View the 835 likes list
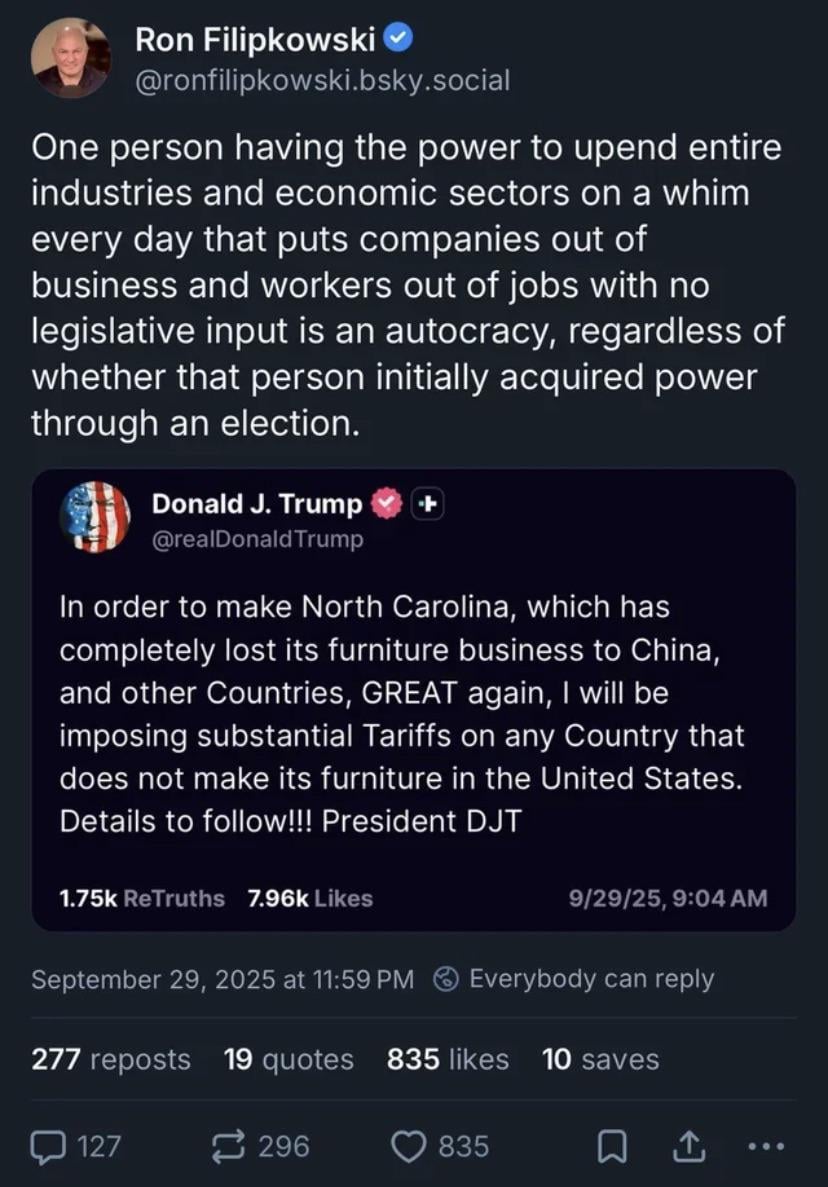The height and width of the screenshot is (1187, 828). click(447, 1059)
